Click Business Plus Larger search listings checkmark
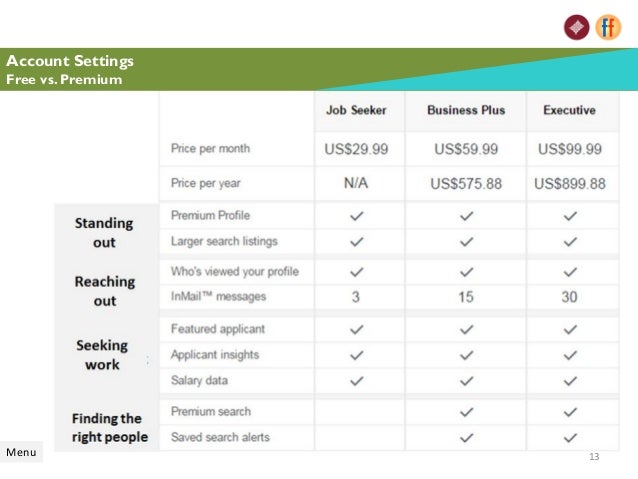This screenshot has width=638, height=479. coord(466,242)
